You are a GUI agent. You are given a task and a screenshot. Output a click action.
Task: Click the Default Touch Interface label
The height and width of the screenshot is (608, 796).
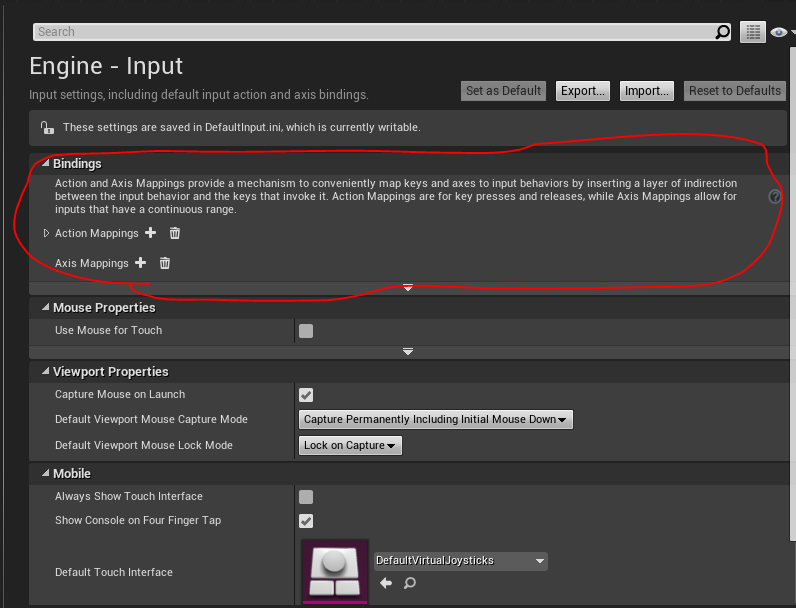click(x=114, y=572)
